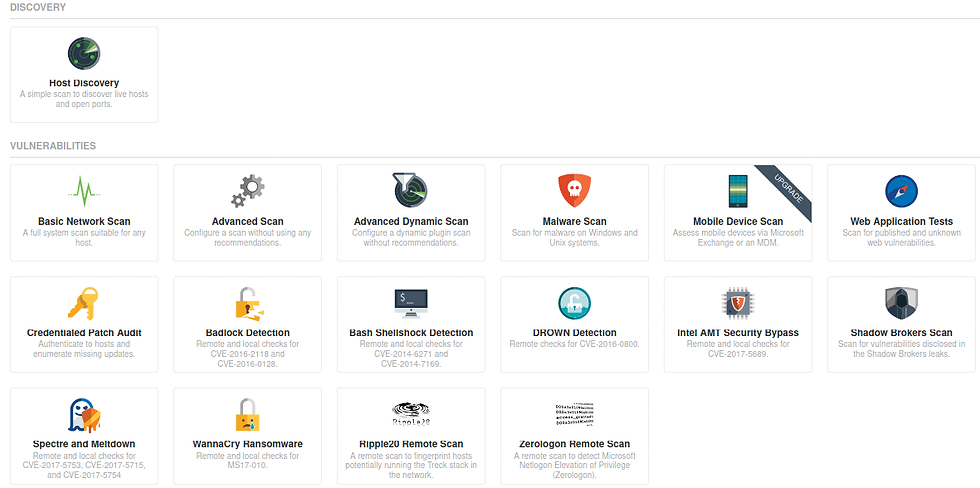
Task: Click the Web Application Tests compass icon
Action: (x=901, y=191)
